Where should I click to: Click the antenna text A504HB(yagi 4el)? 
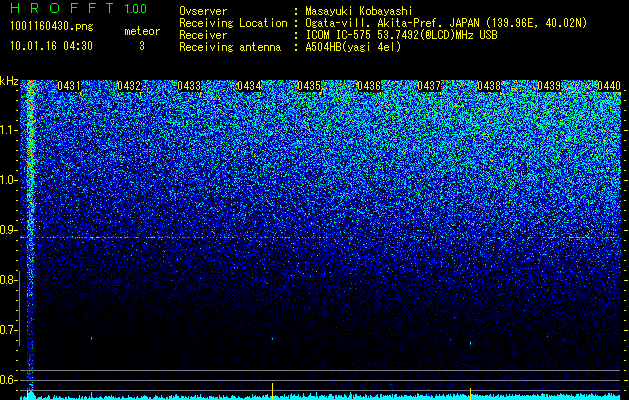[x=353, y=47]
